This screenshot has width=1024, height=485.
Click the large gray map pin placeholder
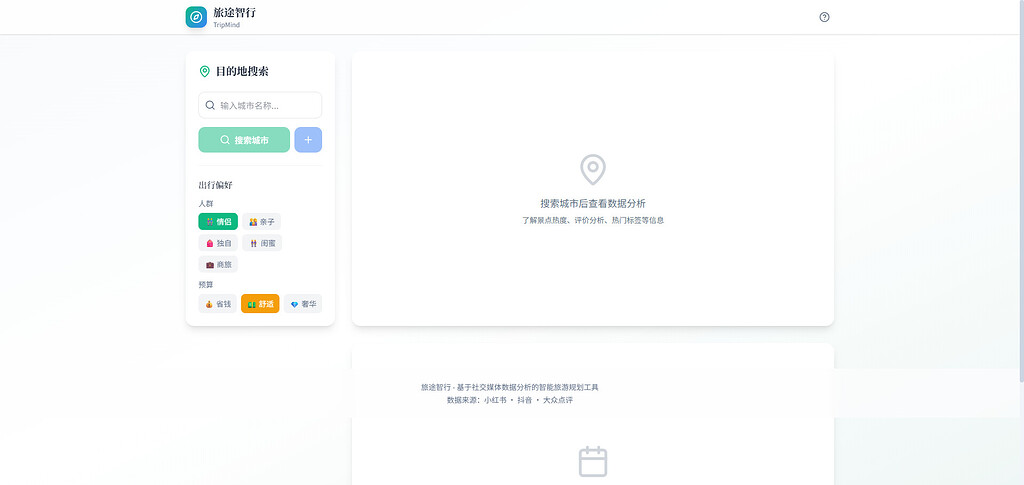pos(593,170)
